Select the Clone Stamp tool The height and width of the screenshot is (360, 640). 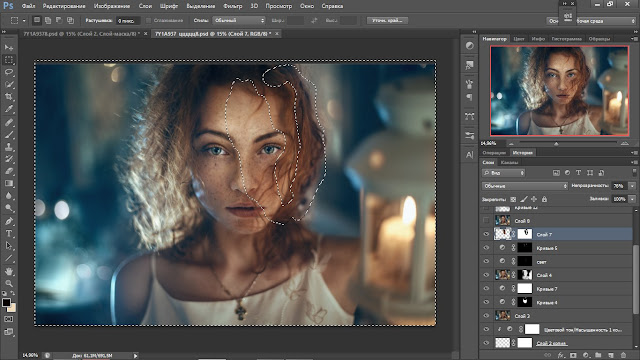click(x=9, y=147)
